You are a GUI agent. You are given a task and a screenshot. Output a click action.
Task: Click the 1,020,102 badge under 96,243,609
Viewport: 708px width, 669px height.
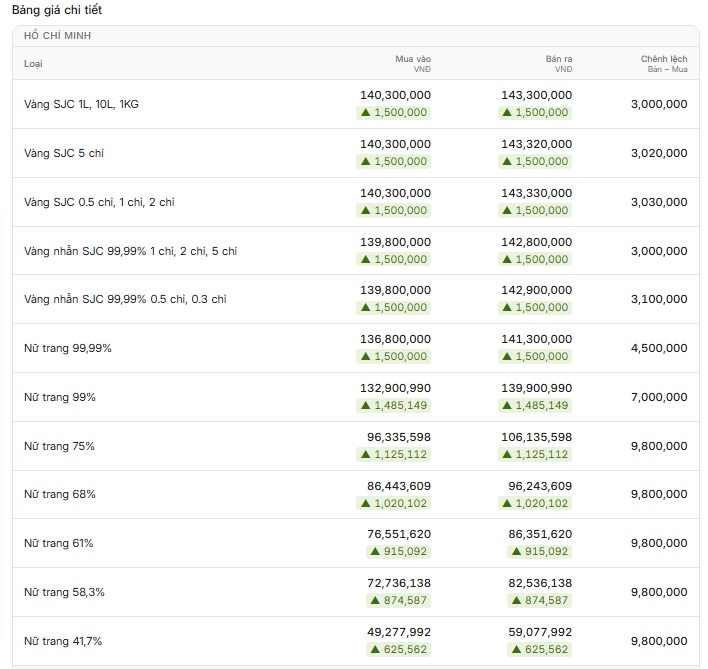pos(535,503)
